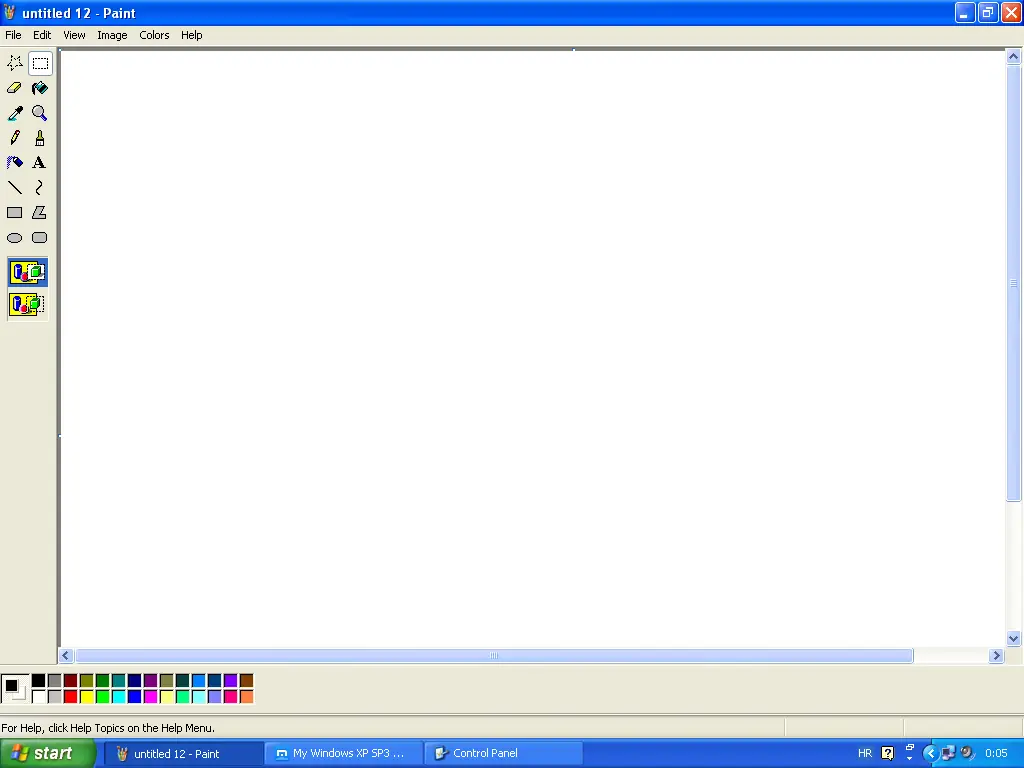
Task: Choose the Curve tool
Action: (39, 187)
